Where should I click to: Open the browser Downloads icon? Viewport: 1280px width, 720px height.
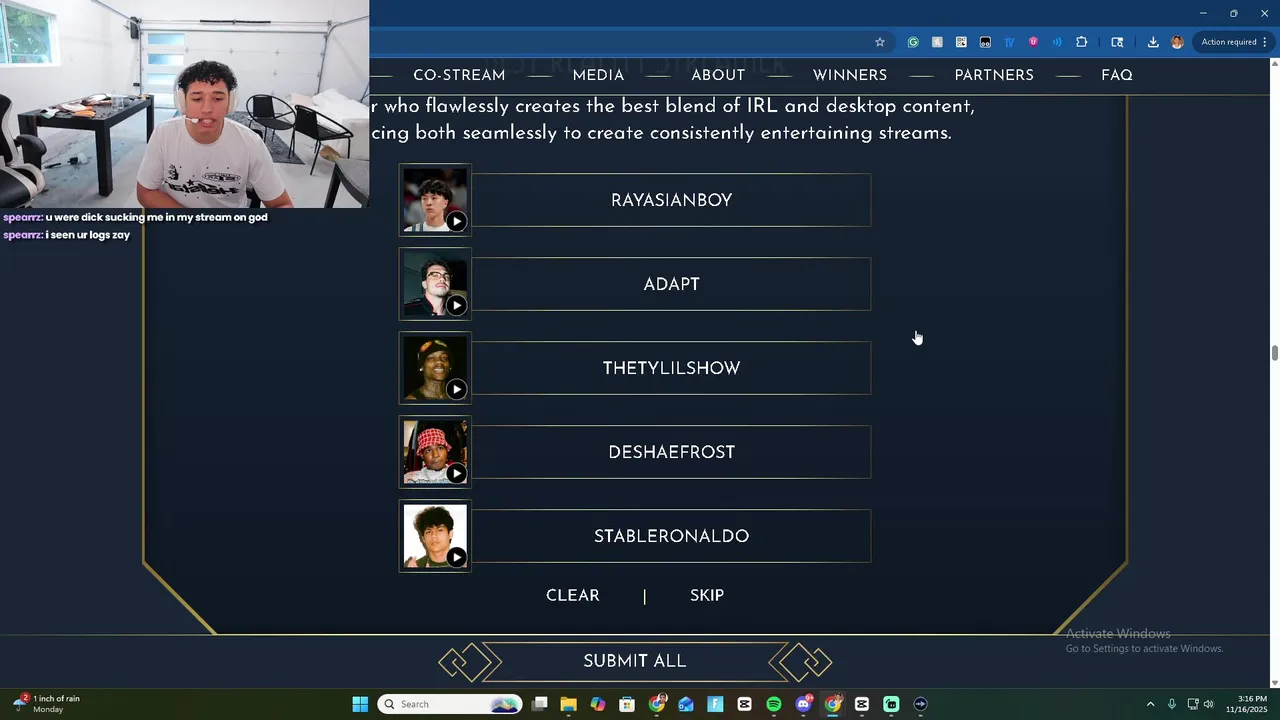[1153, 42]
